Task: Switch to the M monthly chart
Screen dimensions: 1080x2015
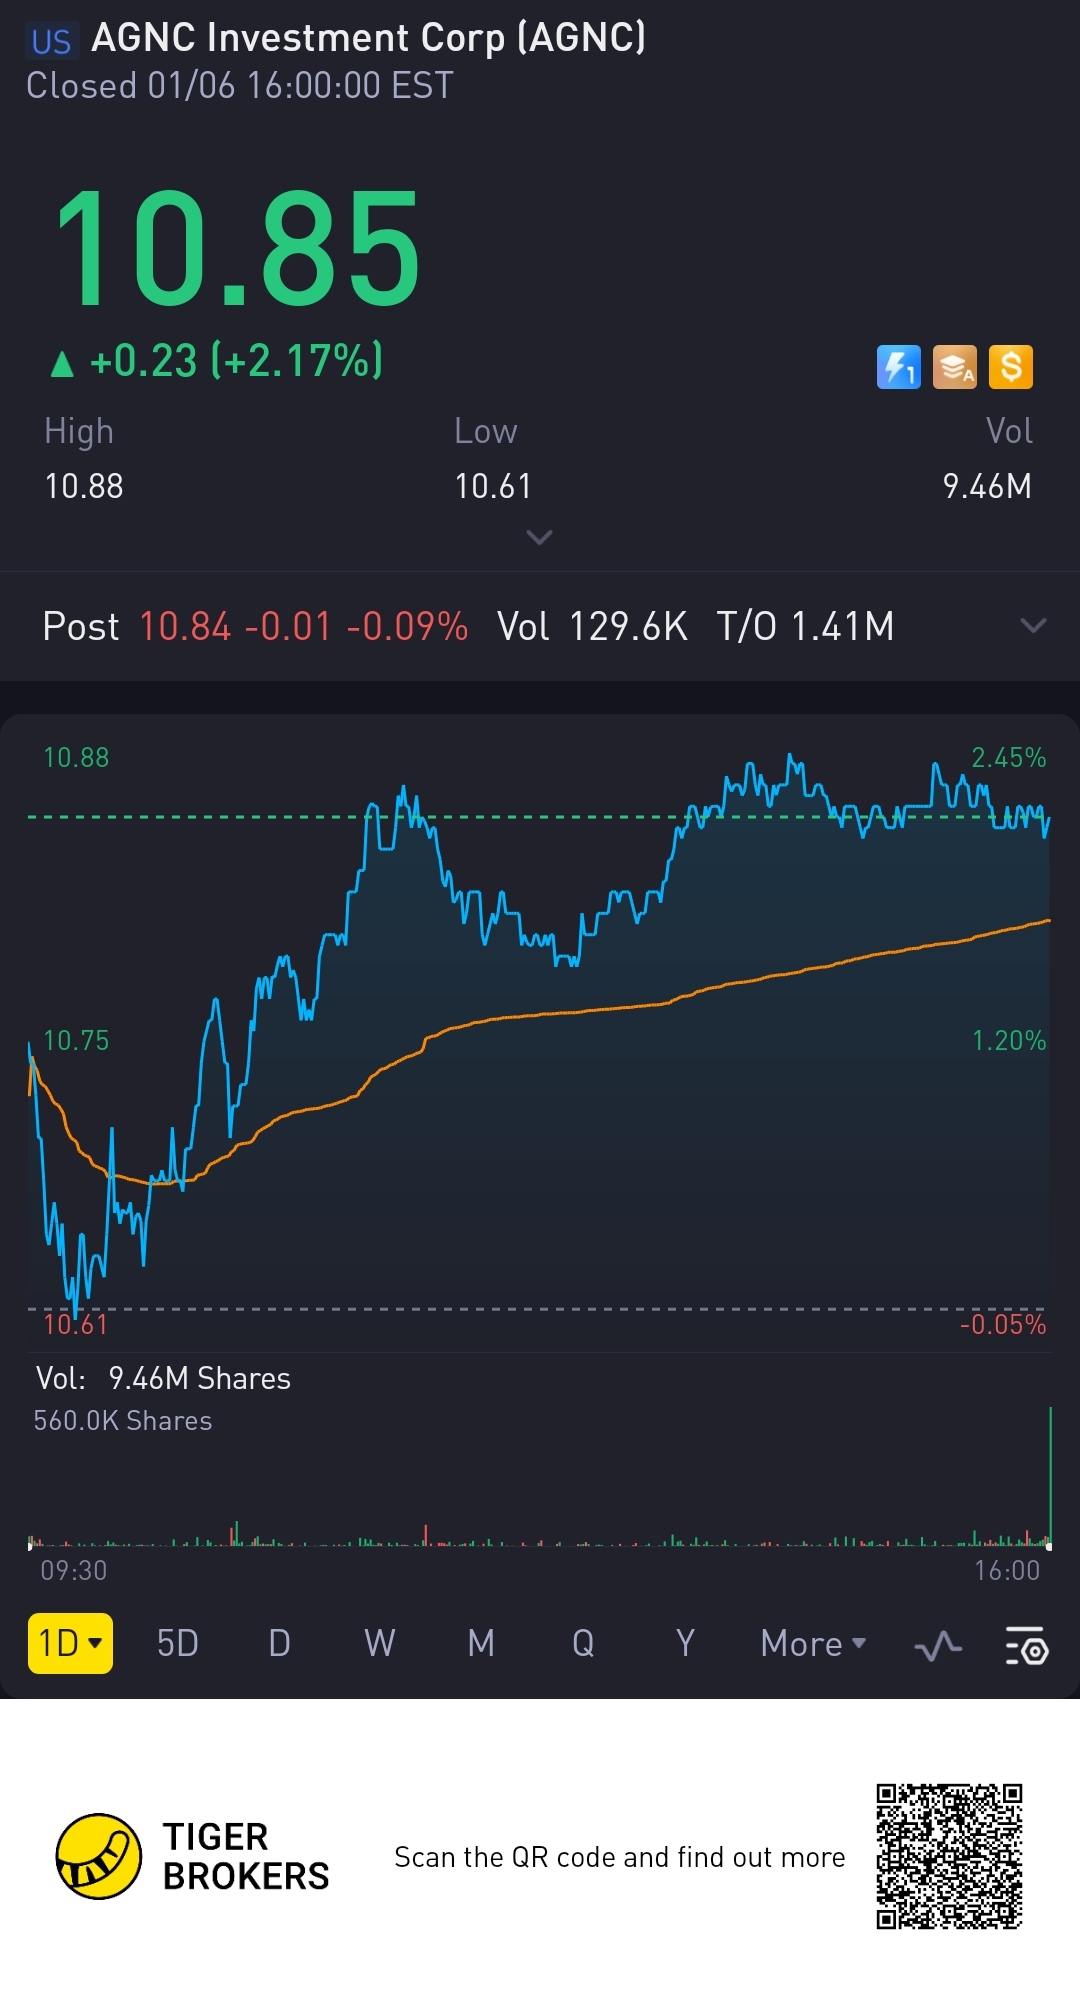Action: coord(481,1643)
